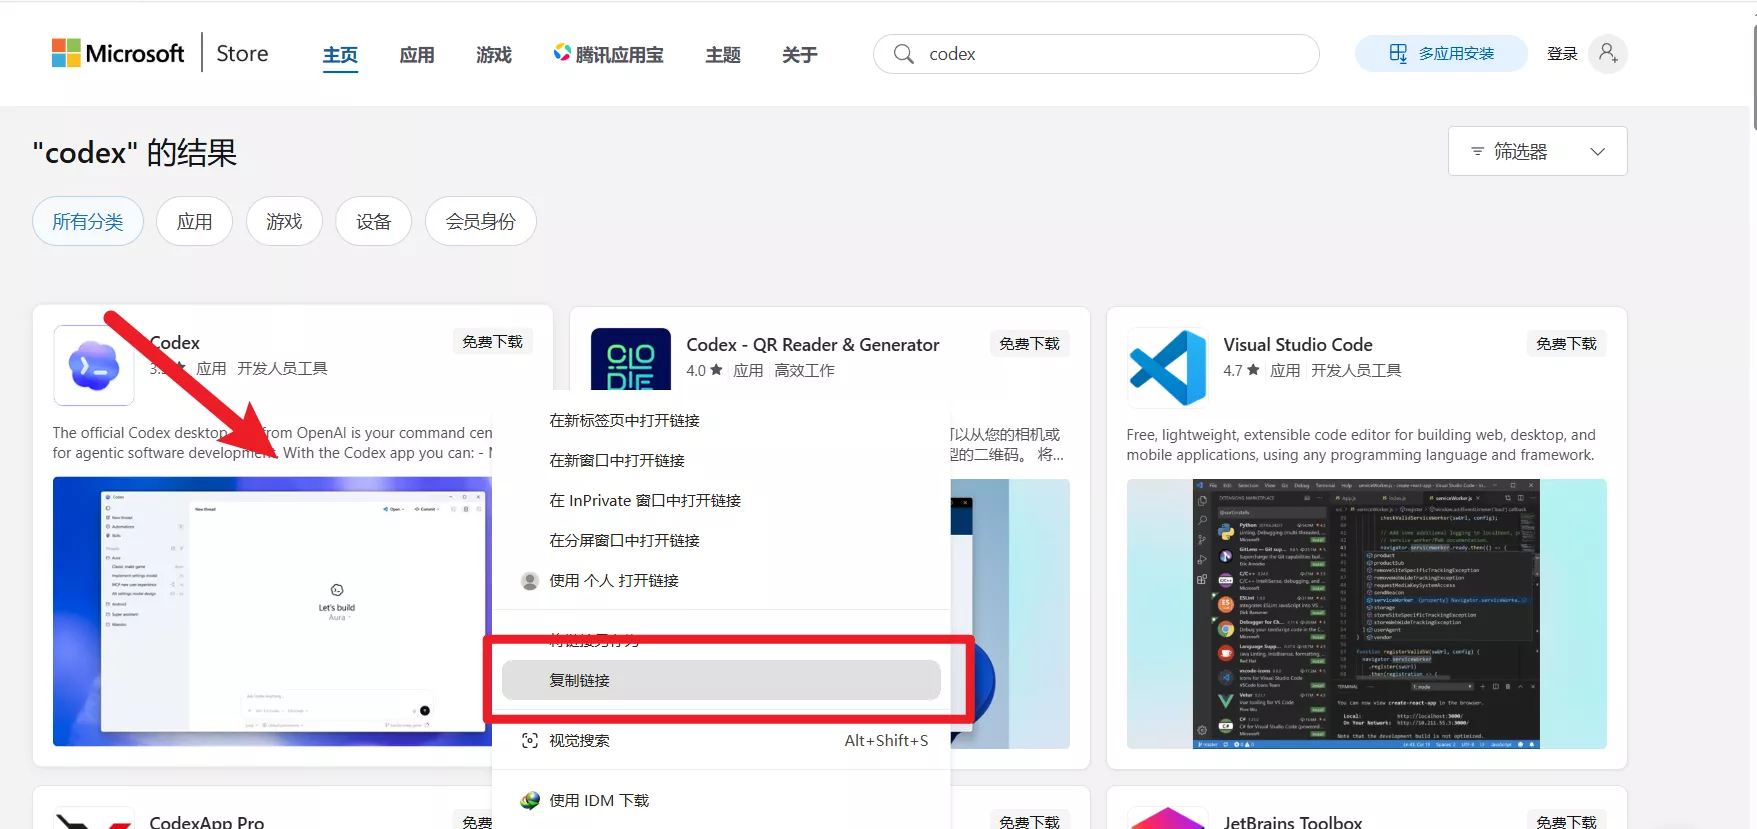Select the 游戏 filter chip

[x=284, y=221]
